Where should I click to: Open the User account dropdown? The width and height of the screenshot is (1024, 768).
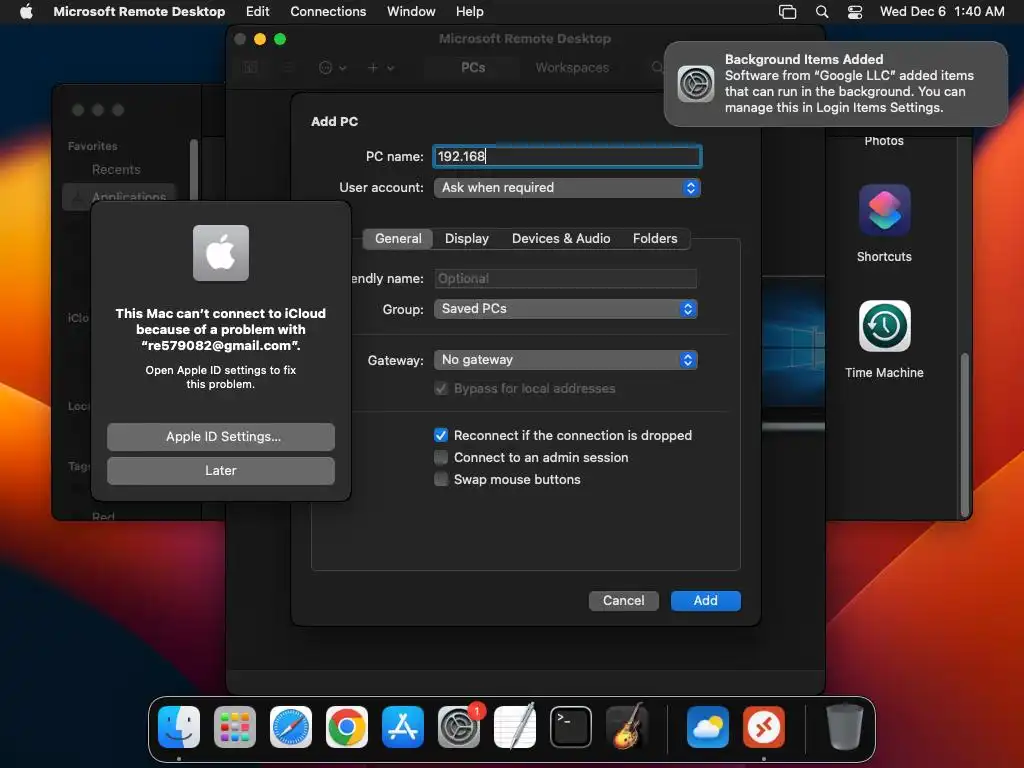coord(567,187)
